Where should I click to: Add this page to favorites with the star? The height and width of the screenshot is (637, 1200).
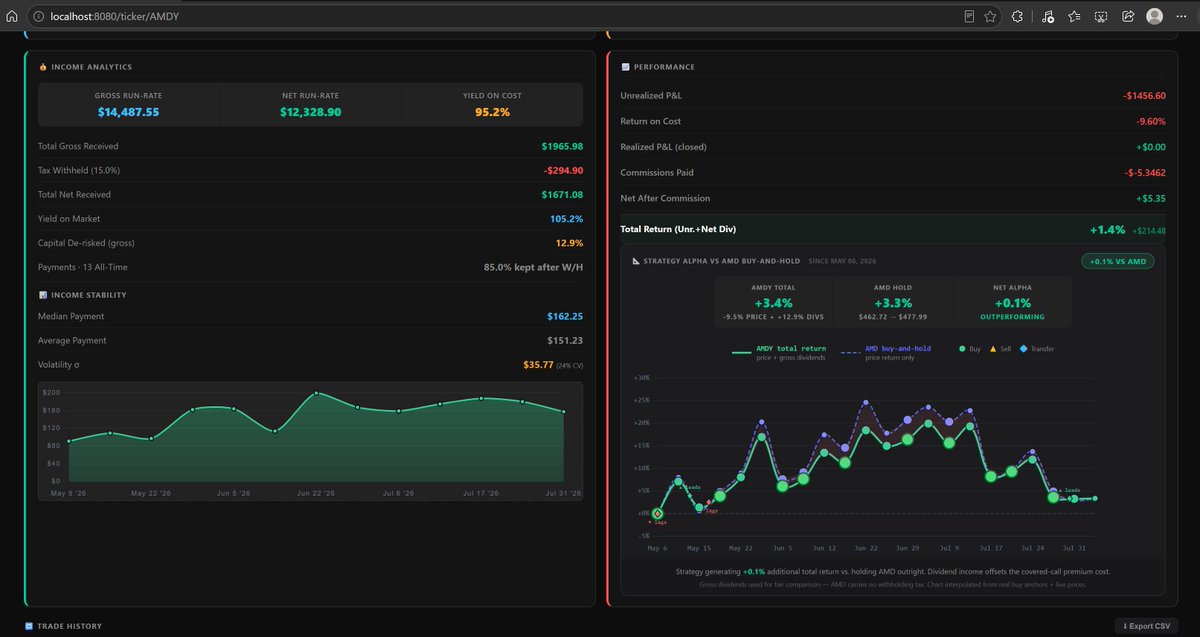tap(990, 16)
